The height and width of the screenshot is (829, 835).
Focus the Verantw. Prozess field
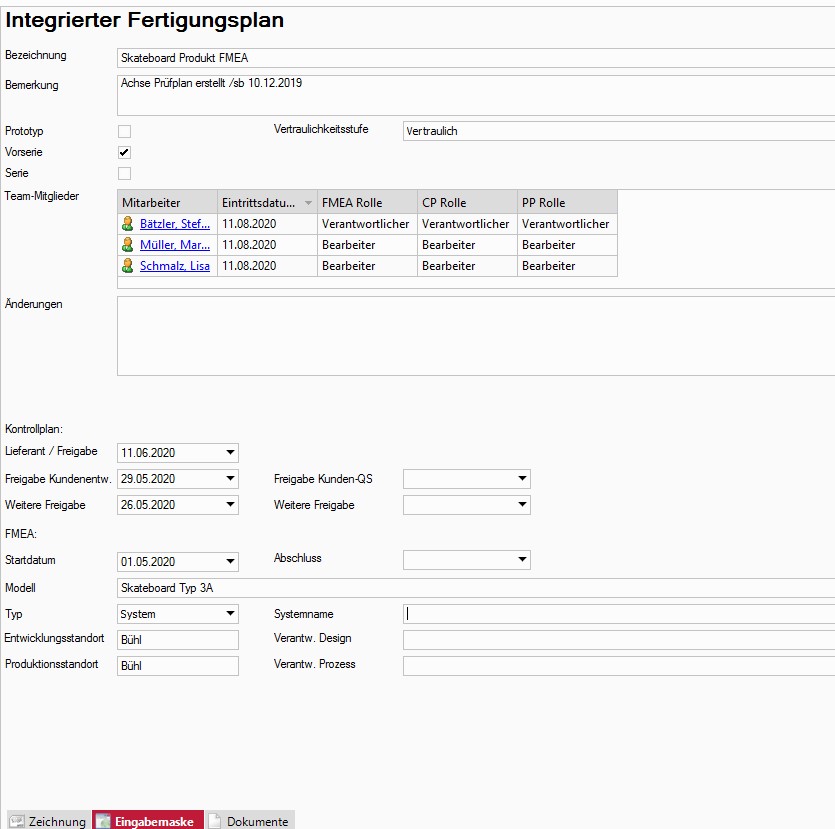point(619,666)
